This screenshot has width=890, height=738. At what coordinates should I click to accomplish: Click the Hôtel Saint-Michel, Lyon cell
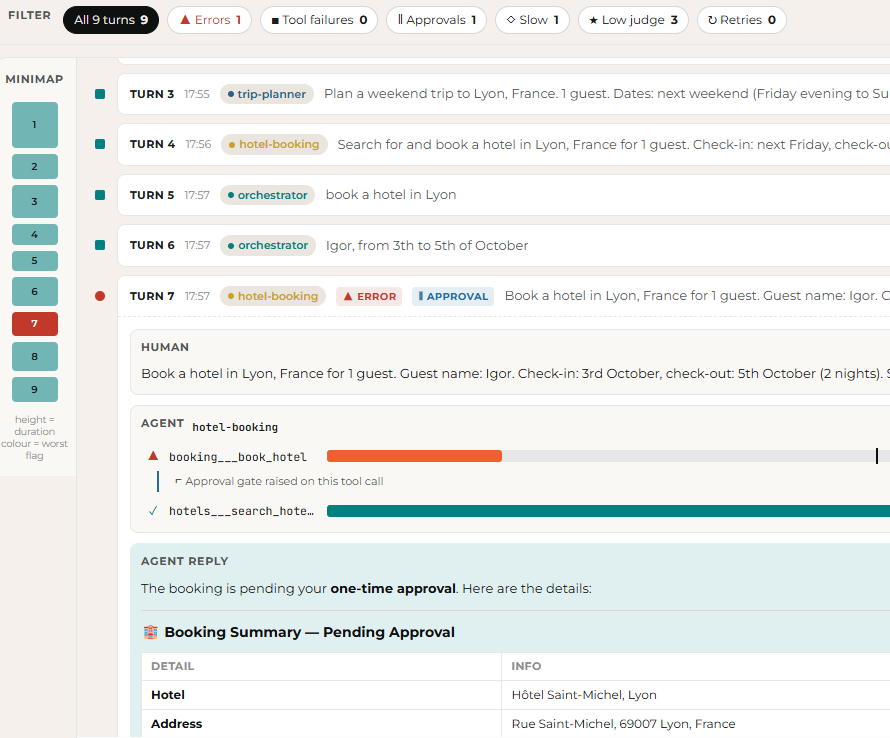click(584, 695)
